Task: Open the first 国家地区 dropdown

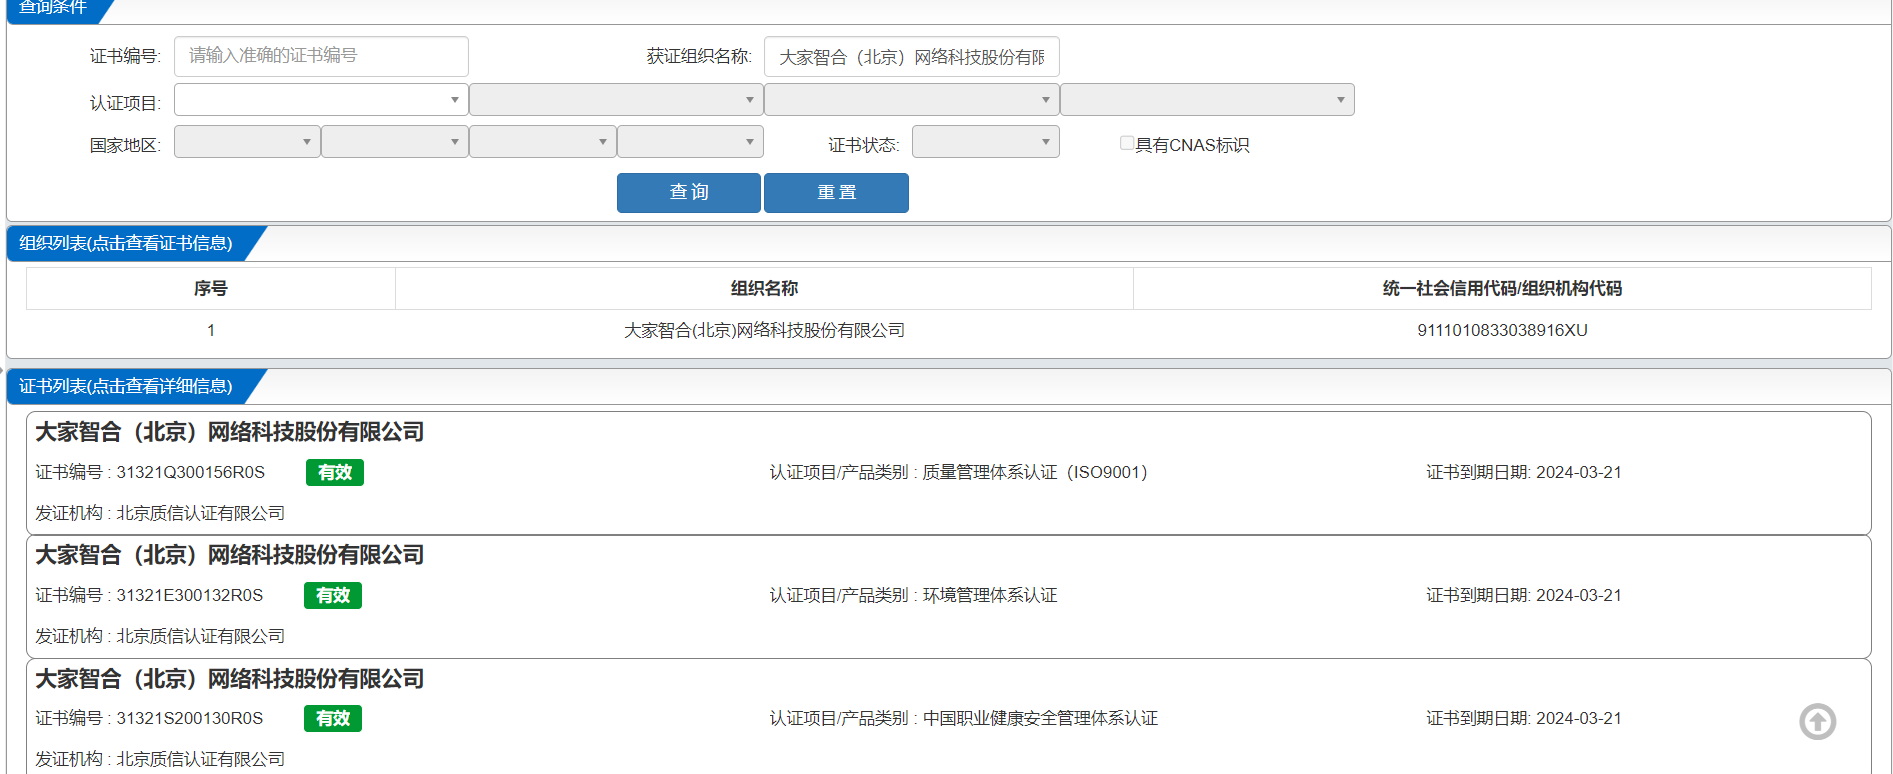Action: coord(247,142)
